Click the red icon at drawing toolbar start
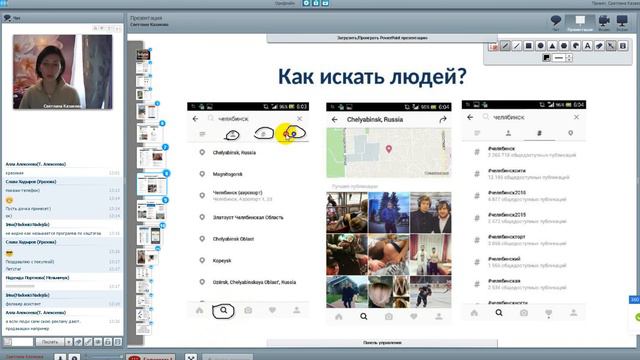The height and width of the screenshot is (360, 640). click(x=493, y=46)
